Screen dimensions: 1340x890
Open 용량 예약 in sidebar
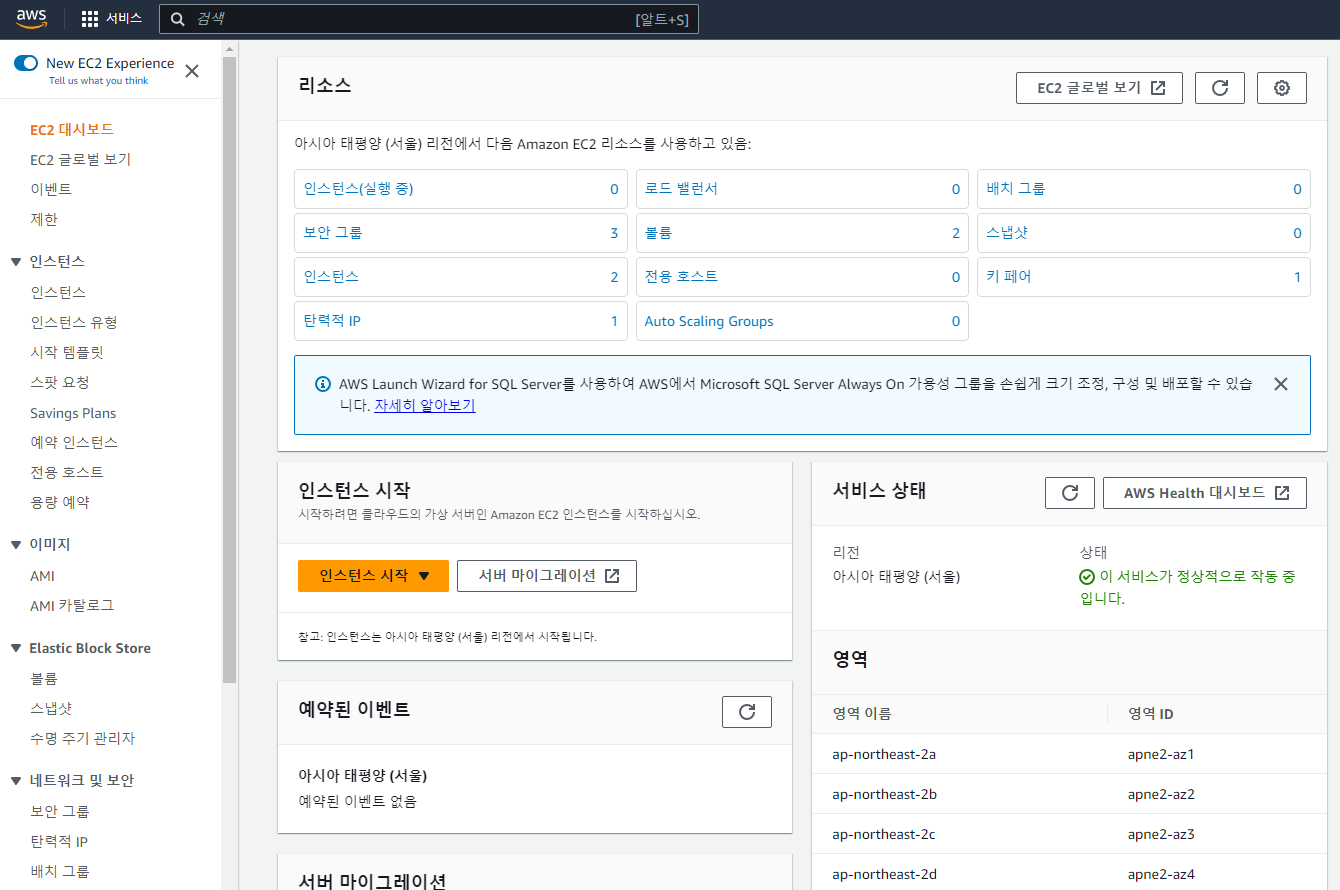[x=60, y=503]
